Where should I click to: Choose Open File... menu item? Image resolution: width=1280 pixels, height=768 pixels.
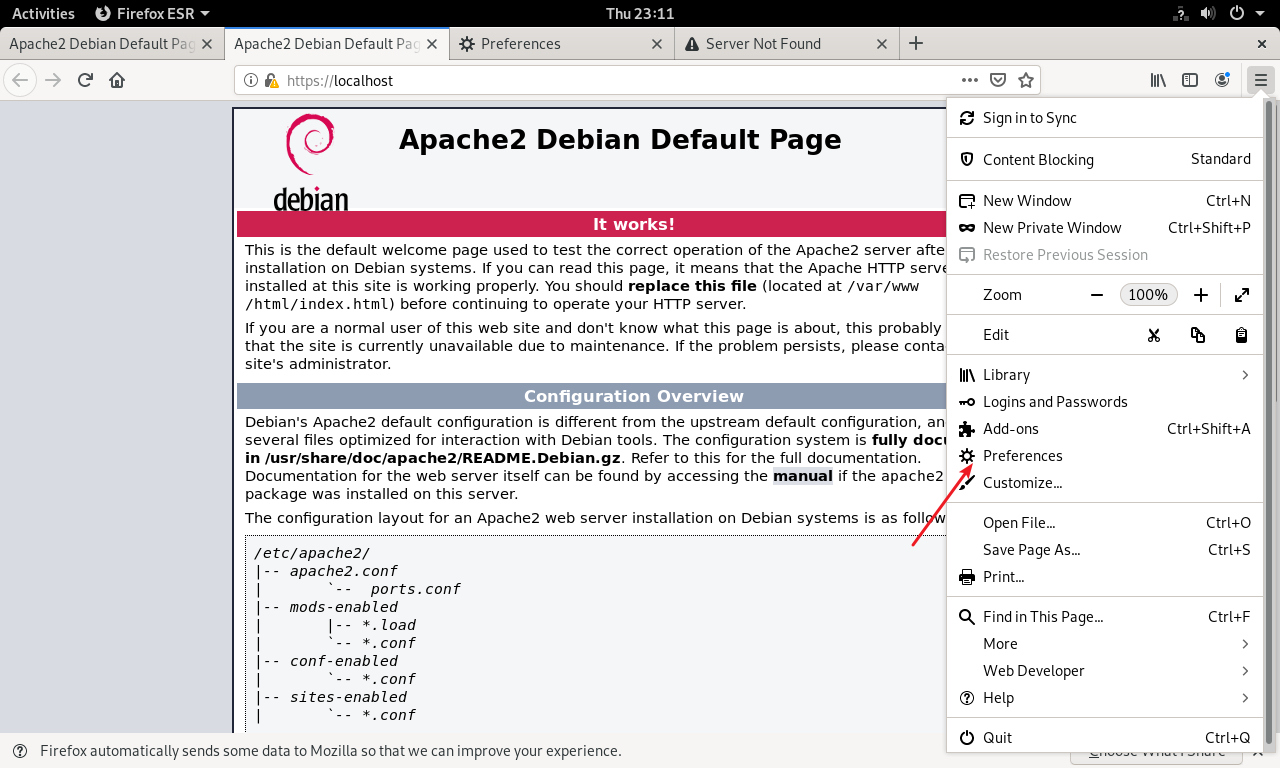click(1105, 523)
